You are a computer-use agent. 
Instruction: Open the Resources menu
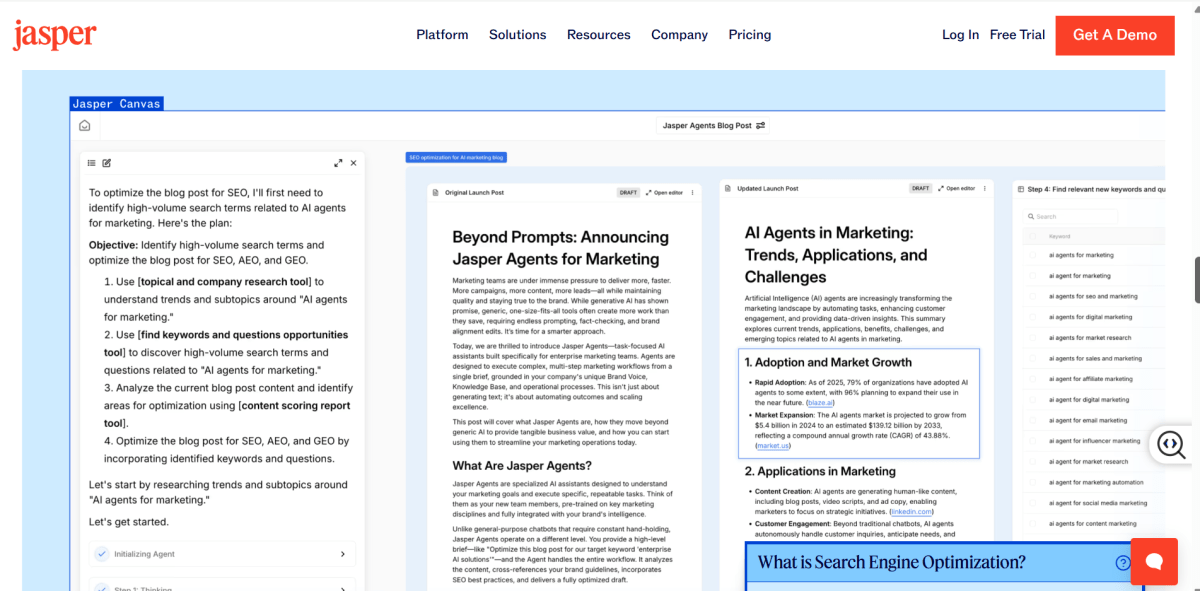598,34
